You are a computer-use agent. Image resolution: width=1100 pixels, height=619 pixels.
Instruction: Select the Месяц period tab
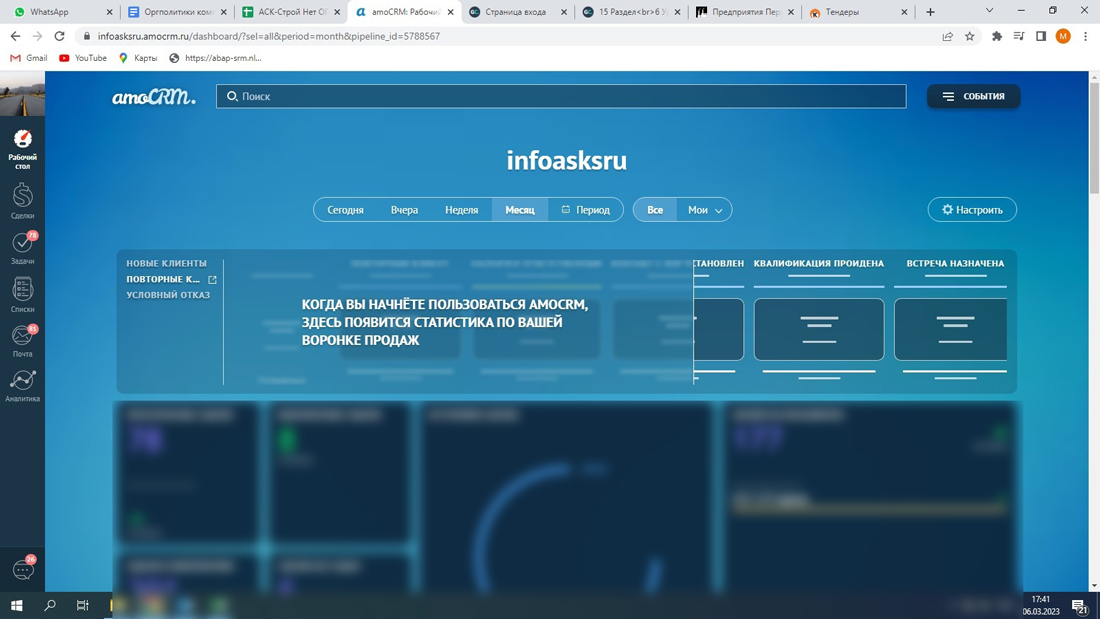520,210
